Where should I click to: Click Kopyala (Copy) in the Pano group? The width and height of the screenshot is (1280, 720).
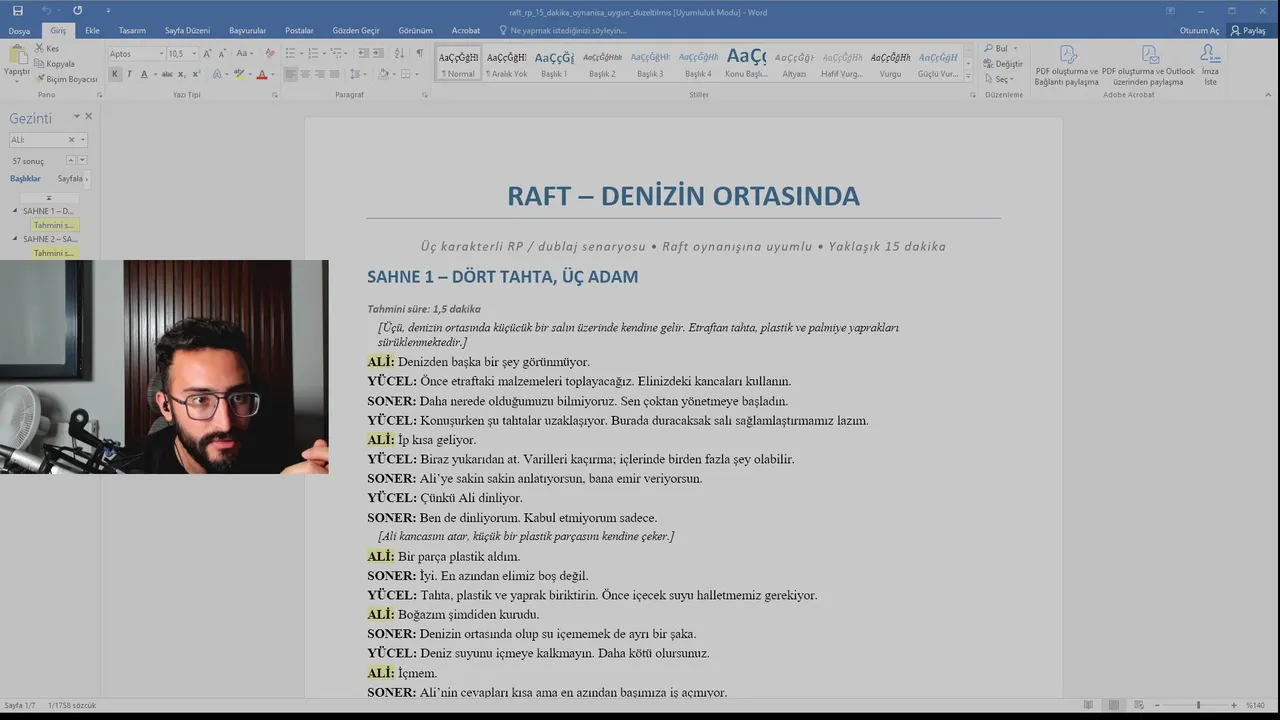pos(55,63)
